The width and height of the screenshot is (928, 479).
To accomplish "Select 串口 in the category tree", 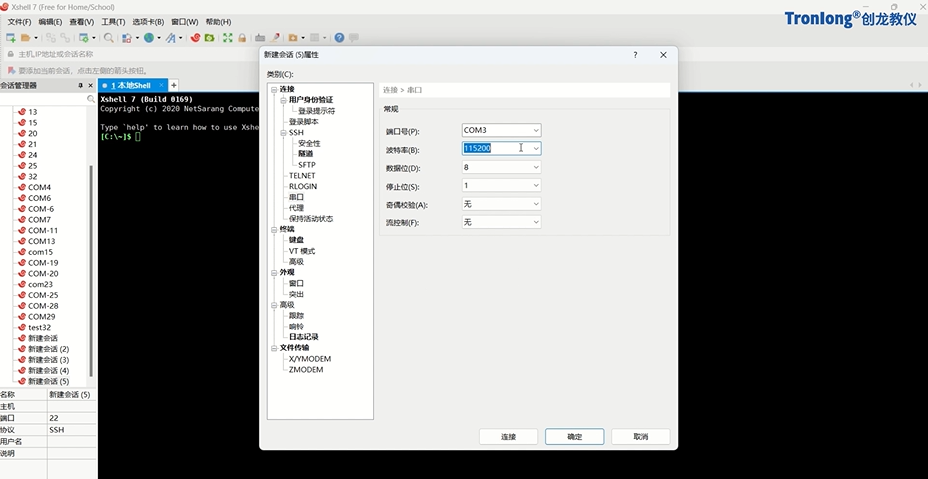I will (297, 197).
